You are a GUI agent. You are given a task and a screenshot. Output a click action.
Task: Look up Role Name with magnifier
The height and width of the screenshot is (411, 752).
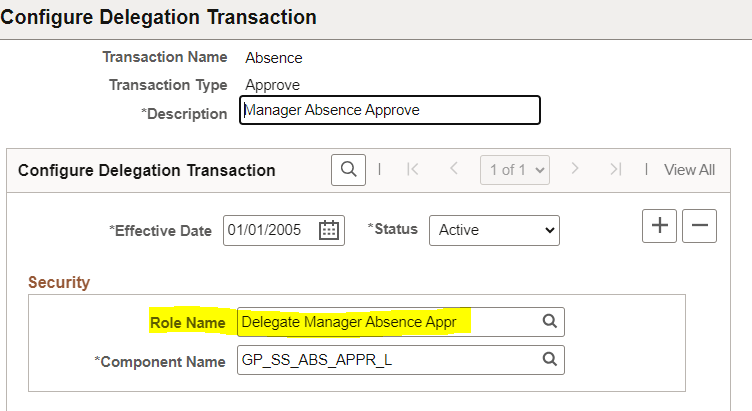(x=549, y=322)
